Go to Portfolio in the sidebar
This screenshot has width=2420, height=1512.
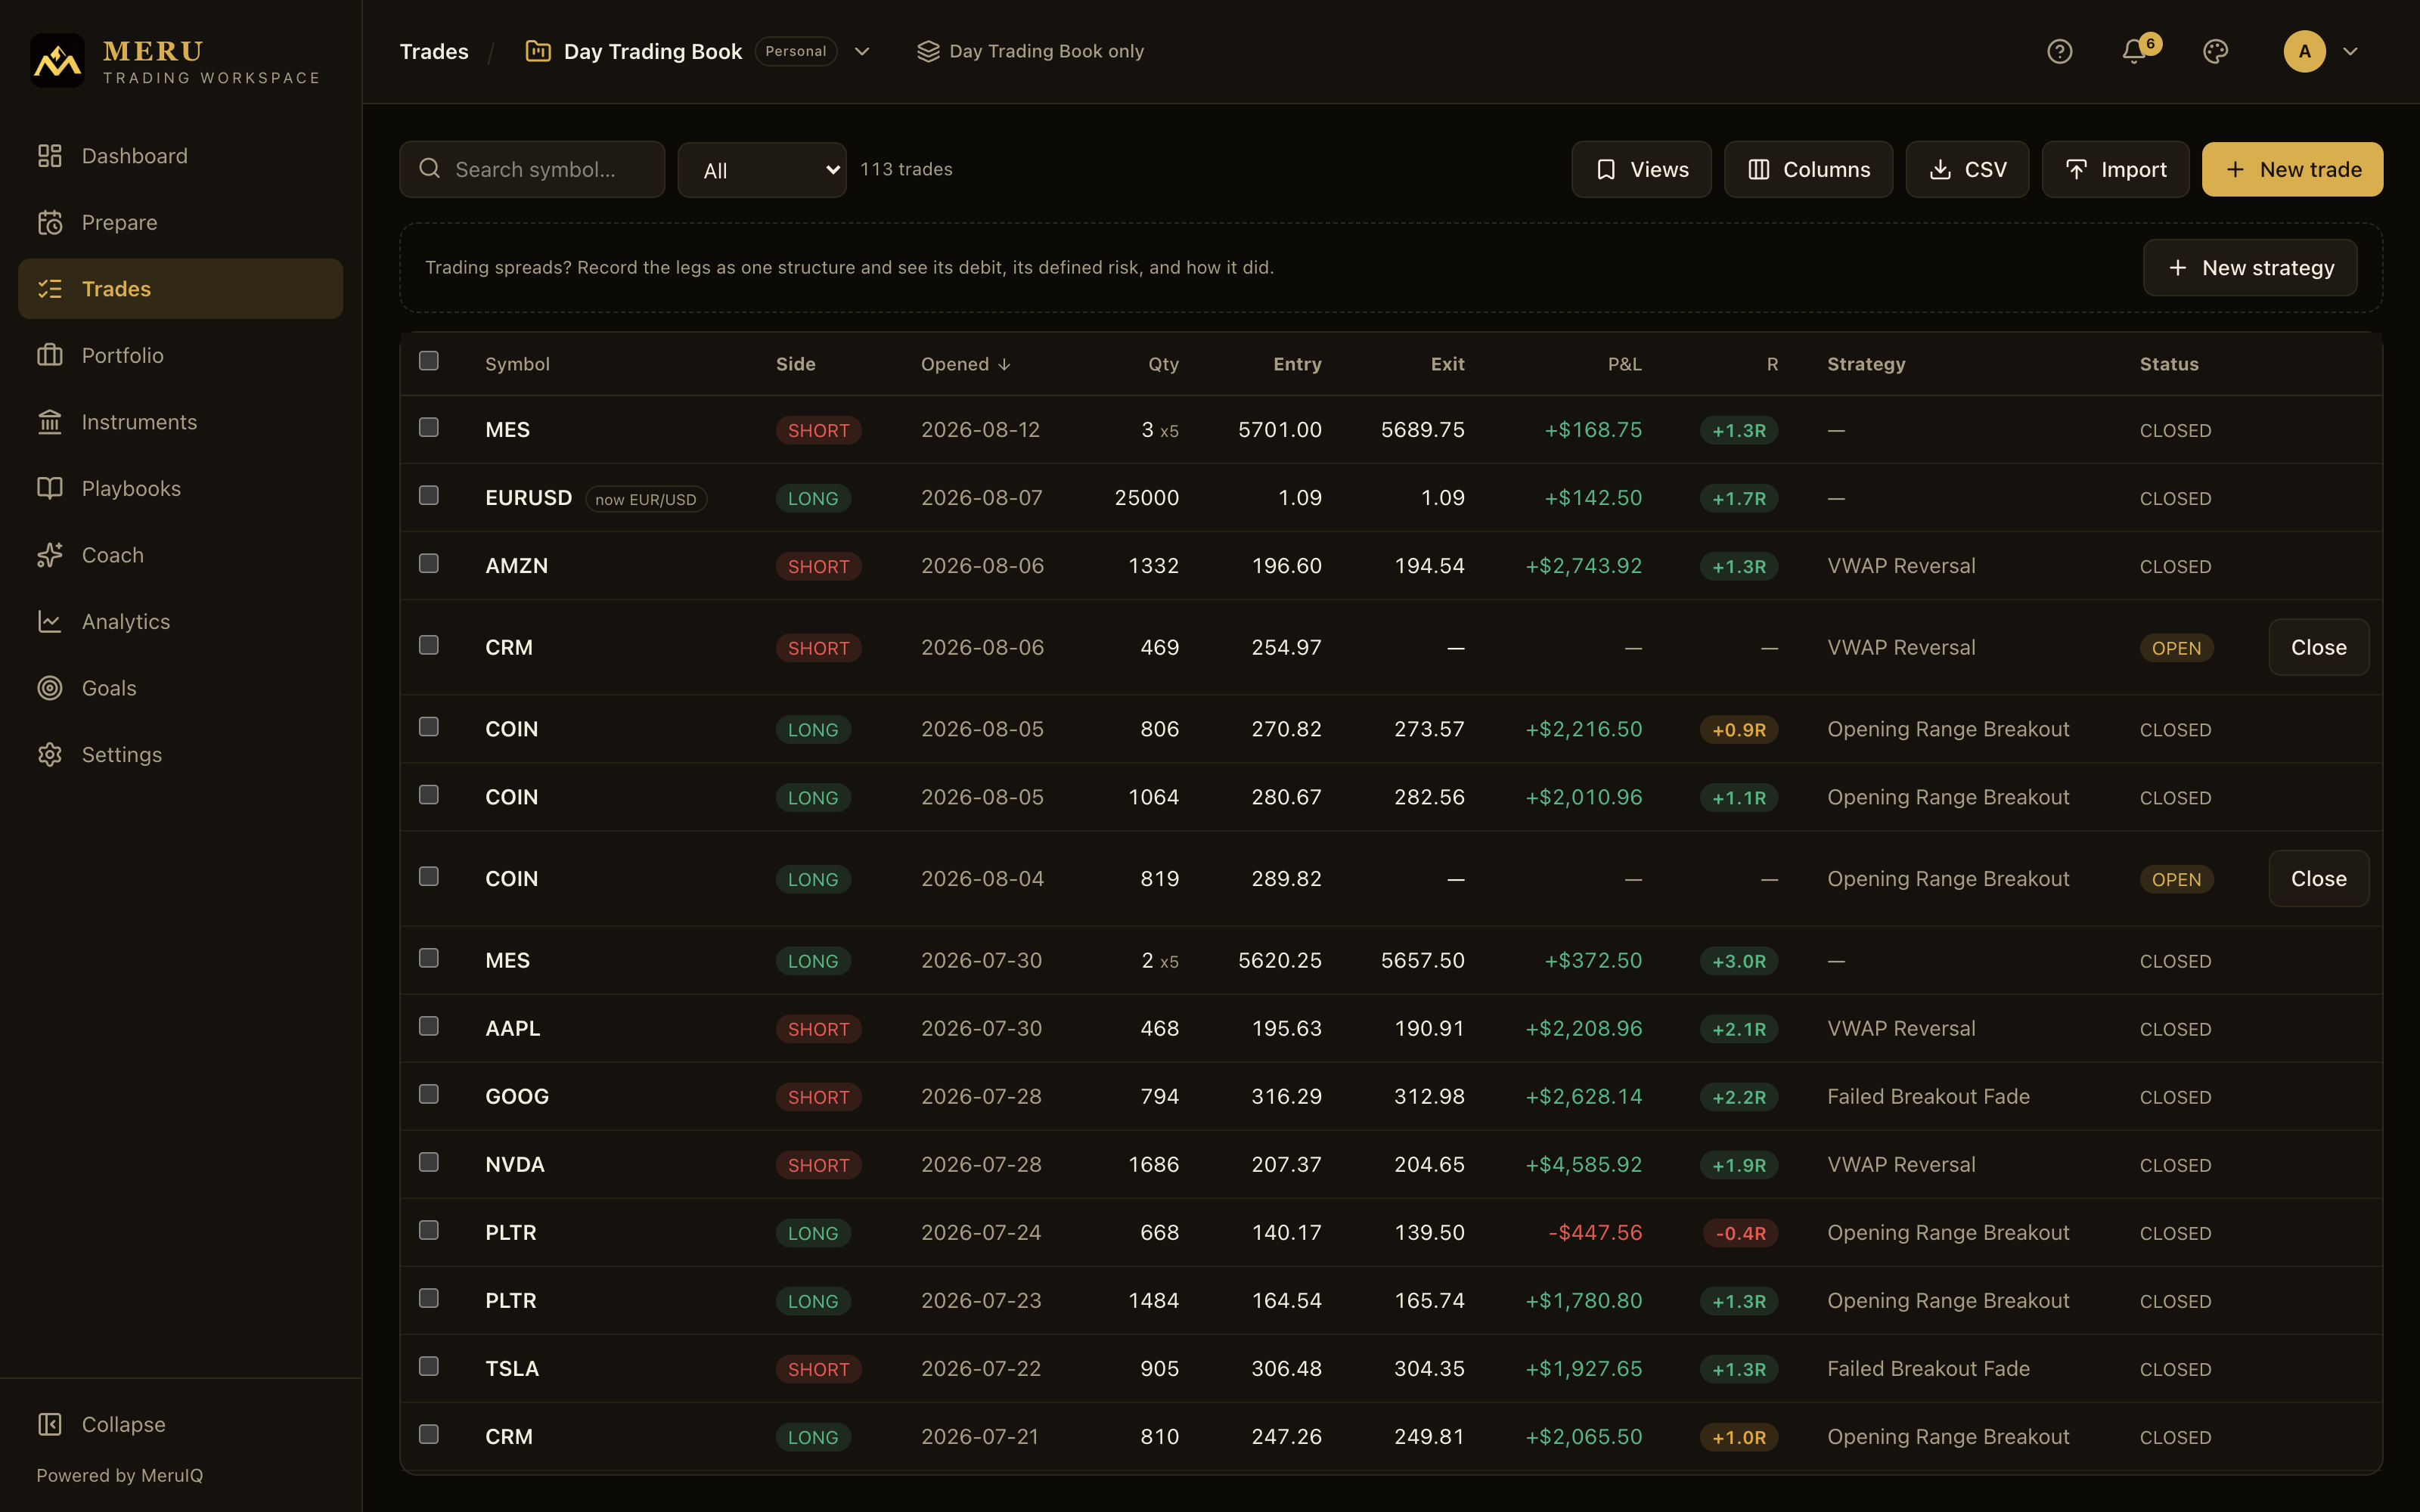point(180,355)
